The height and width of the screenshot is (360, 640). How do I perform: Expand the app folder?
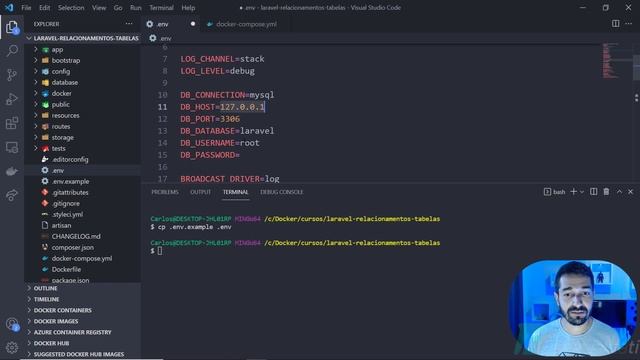click(x=83, y=49)
